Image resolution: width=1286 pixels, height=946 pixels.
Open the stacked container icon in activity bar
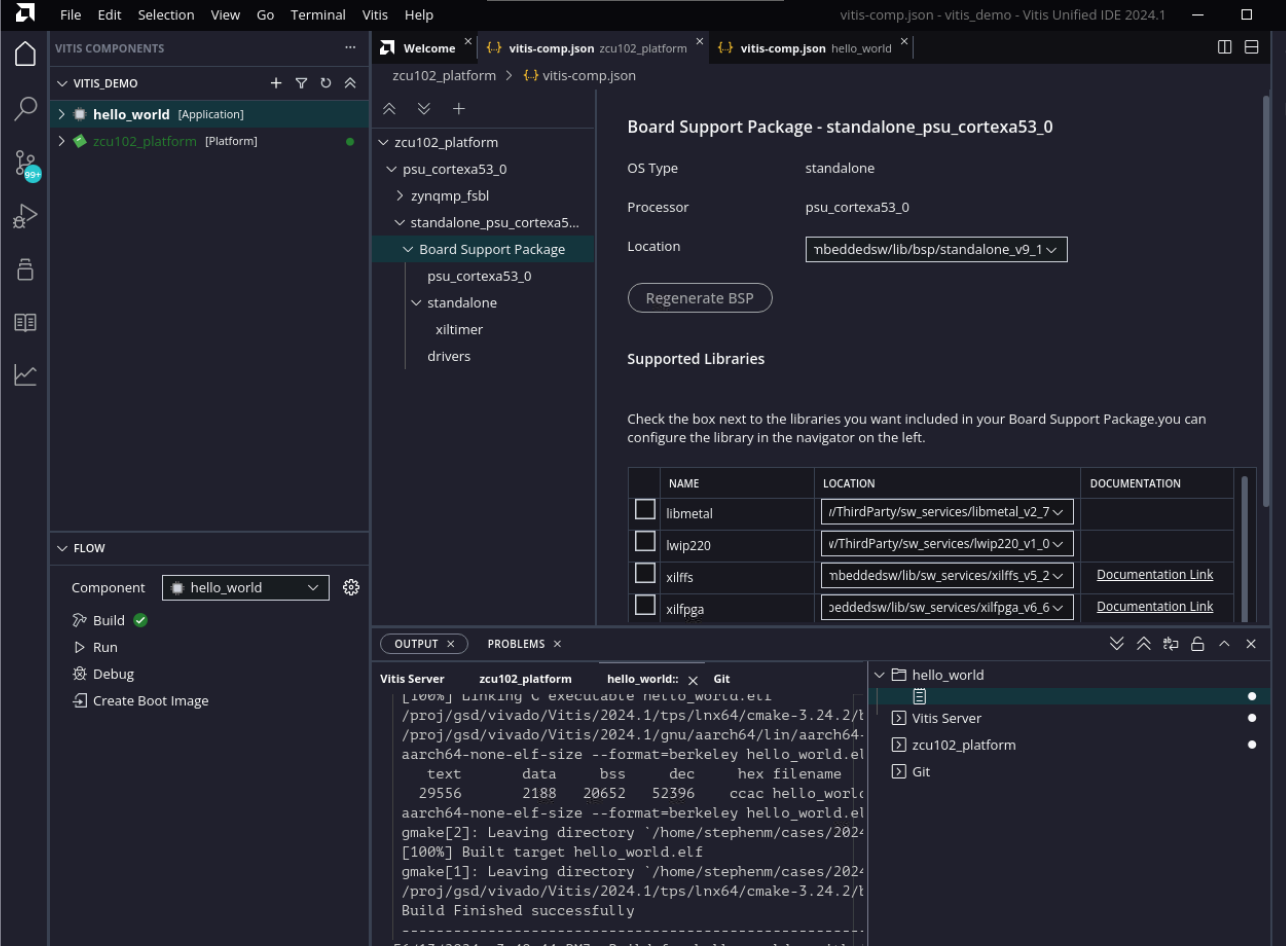(25, 268)
